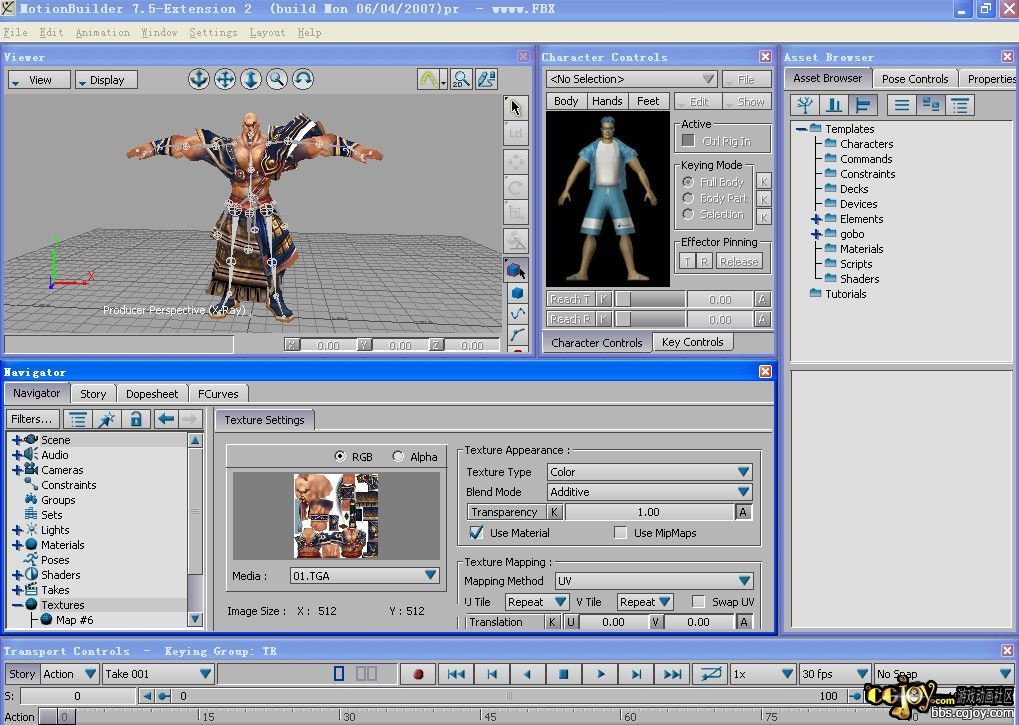Click the magnifier zoom icon in Viewer toolbar
Viewport: 1019px width, 725px height.
click(x=277, y=79)
